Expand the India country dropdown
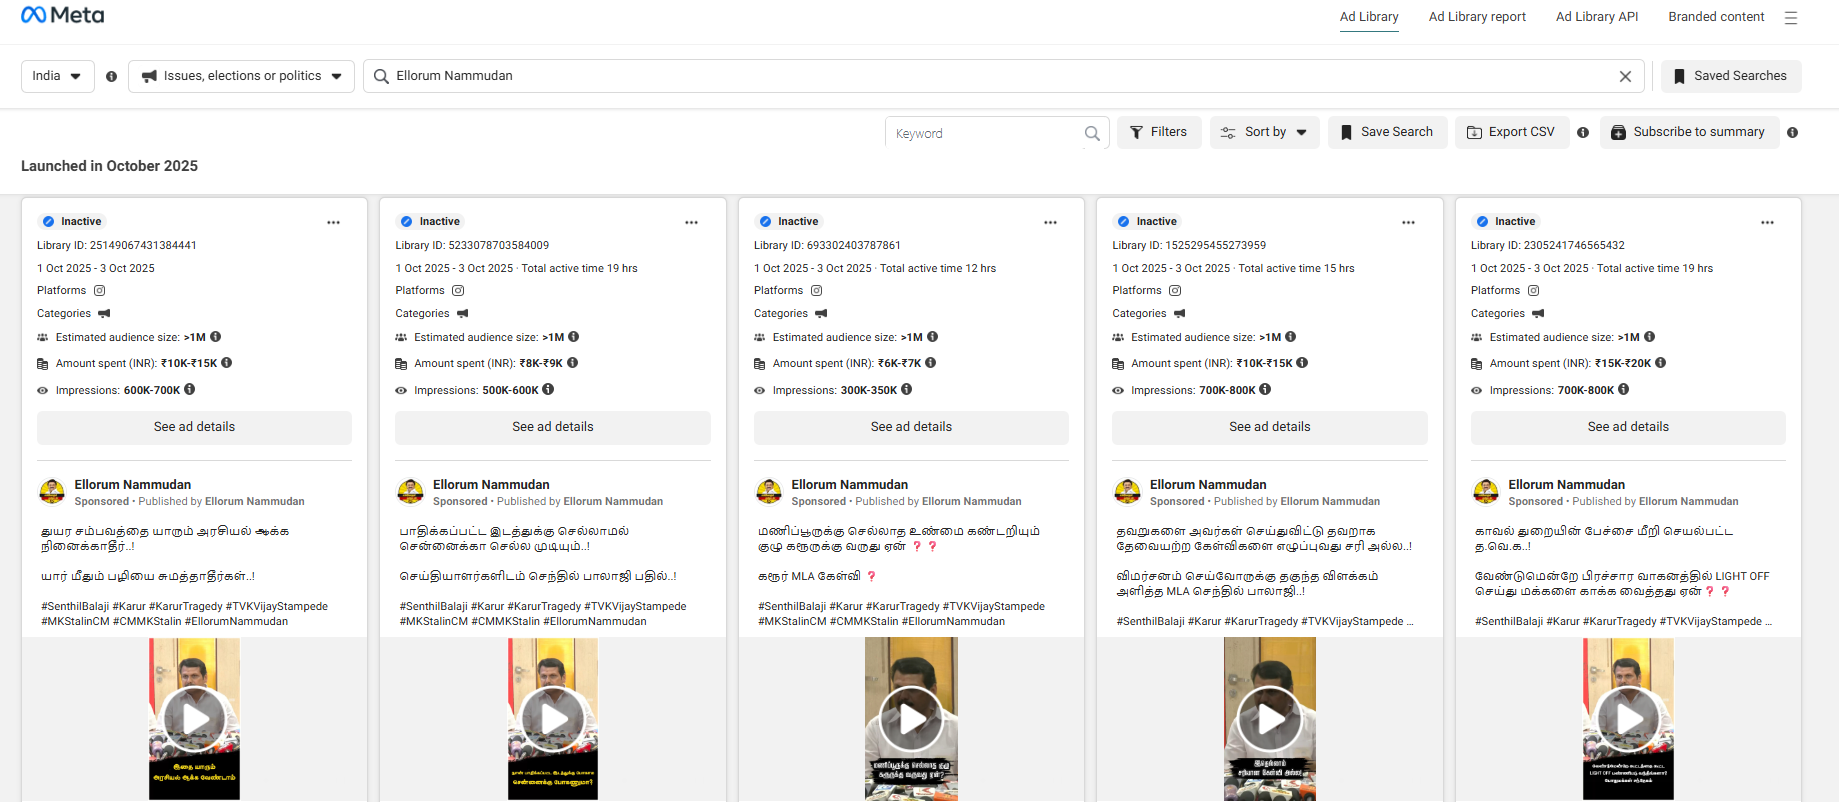Viewport: 1839px width, 802px height. 57,76
